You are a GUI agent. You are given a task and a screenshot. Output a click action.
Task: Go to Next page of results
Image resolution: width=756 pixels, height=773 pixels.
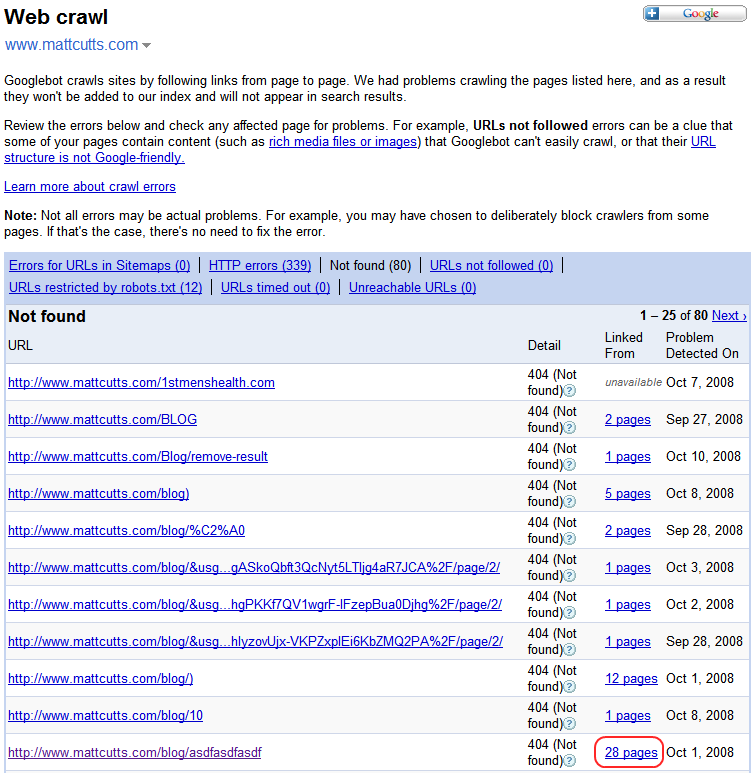click(729, 316)
